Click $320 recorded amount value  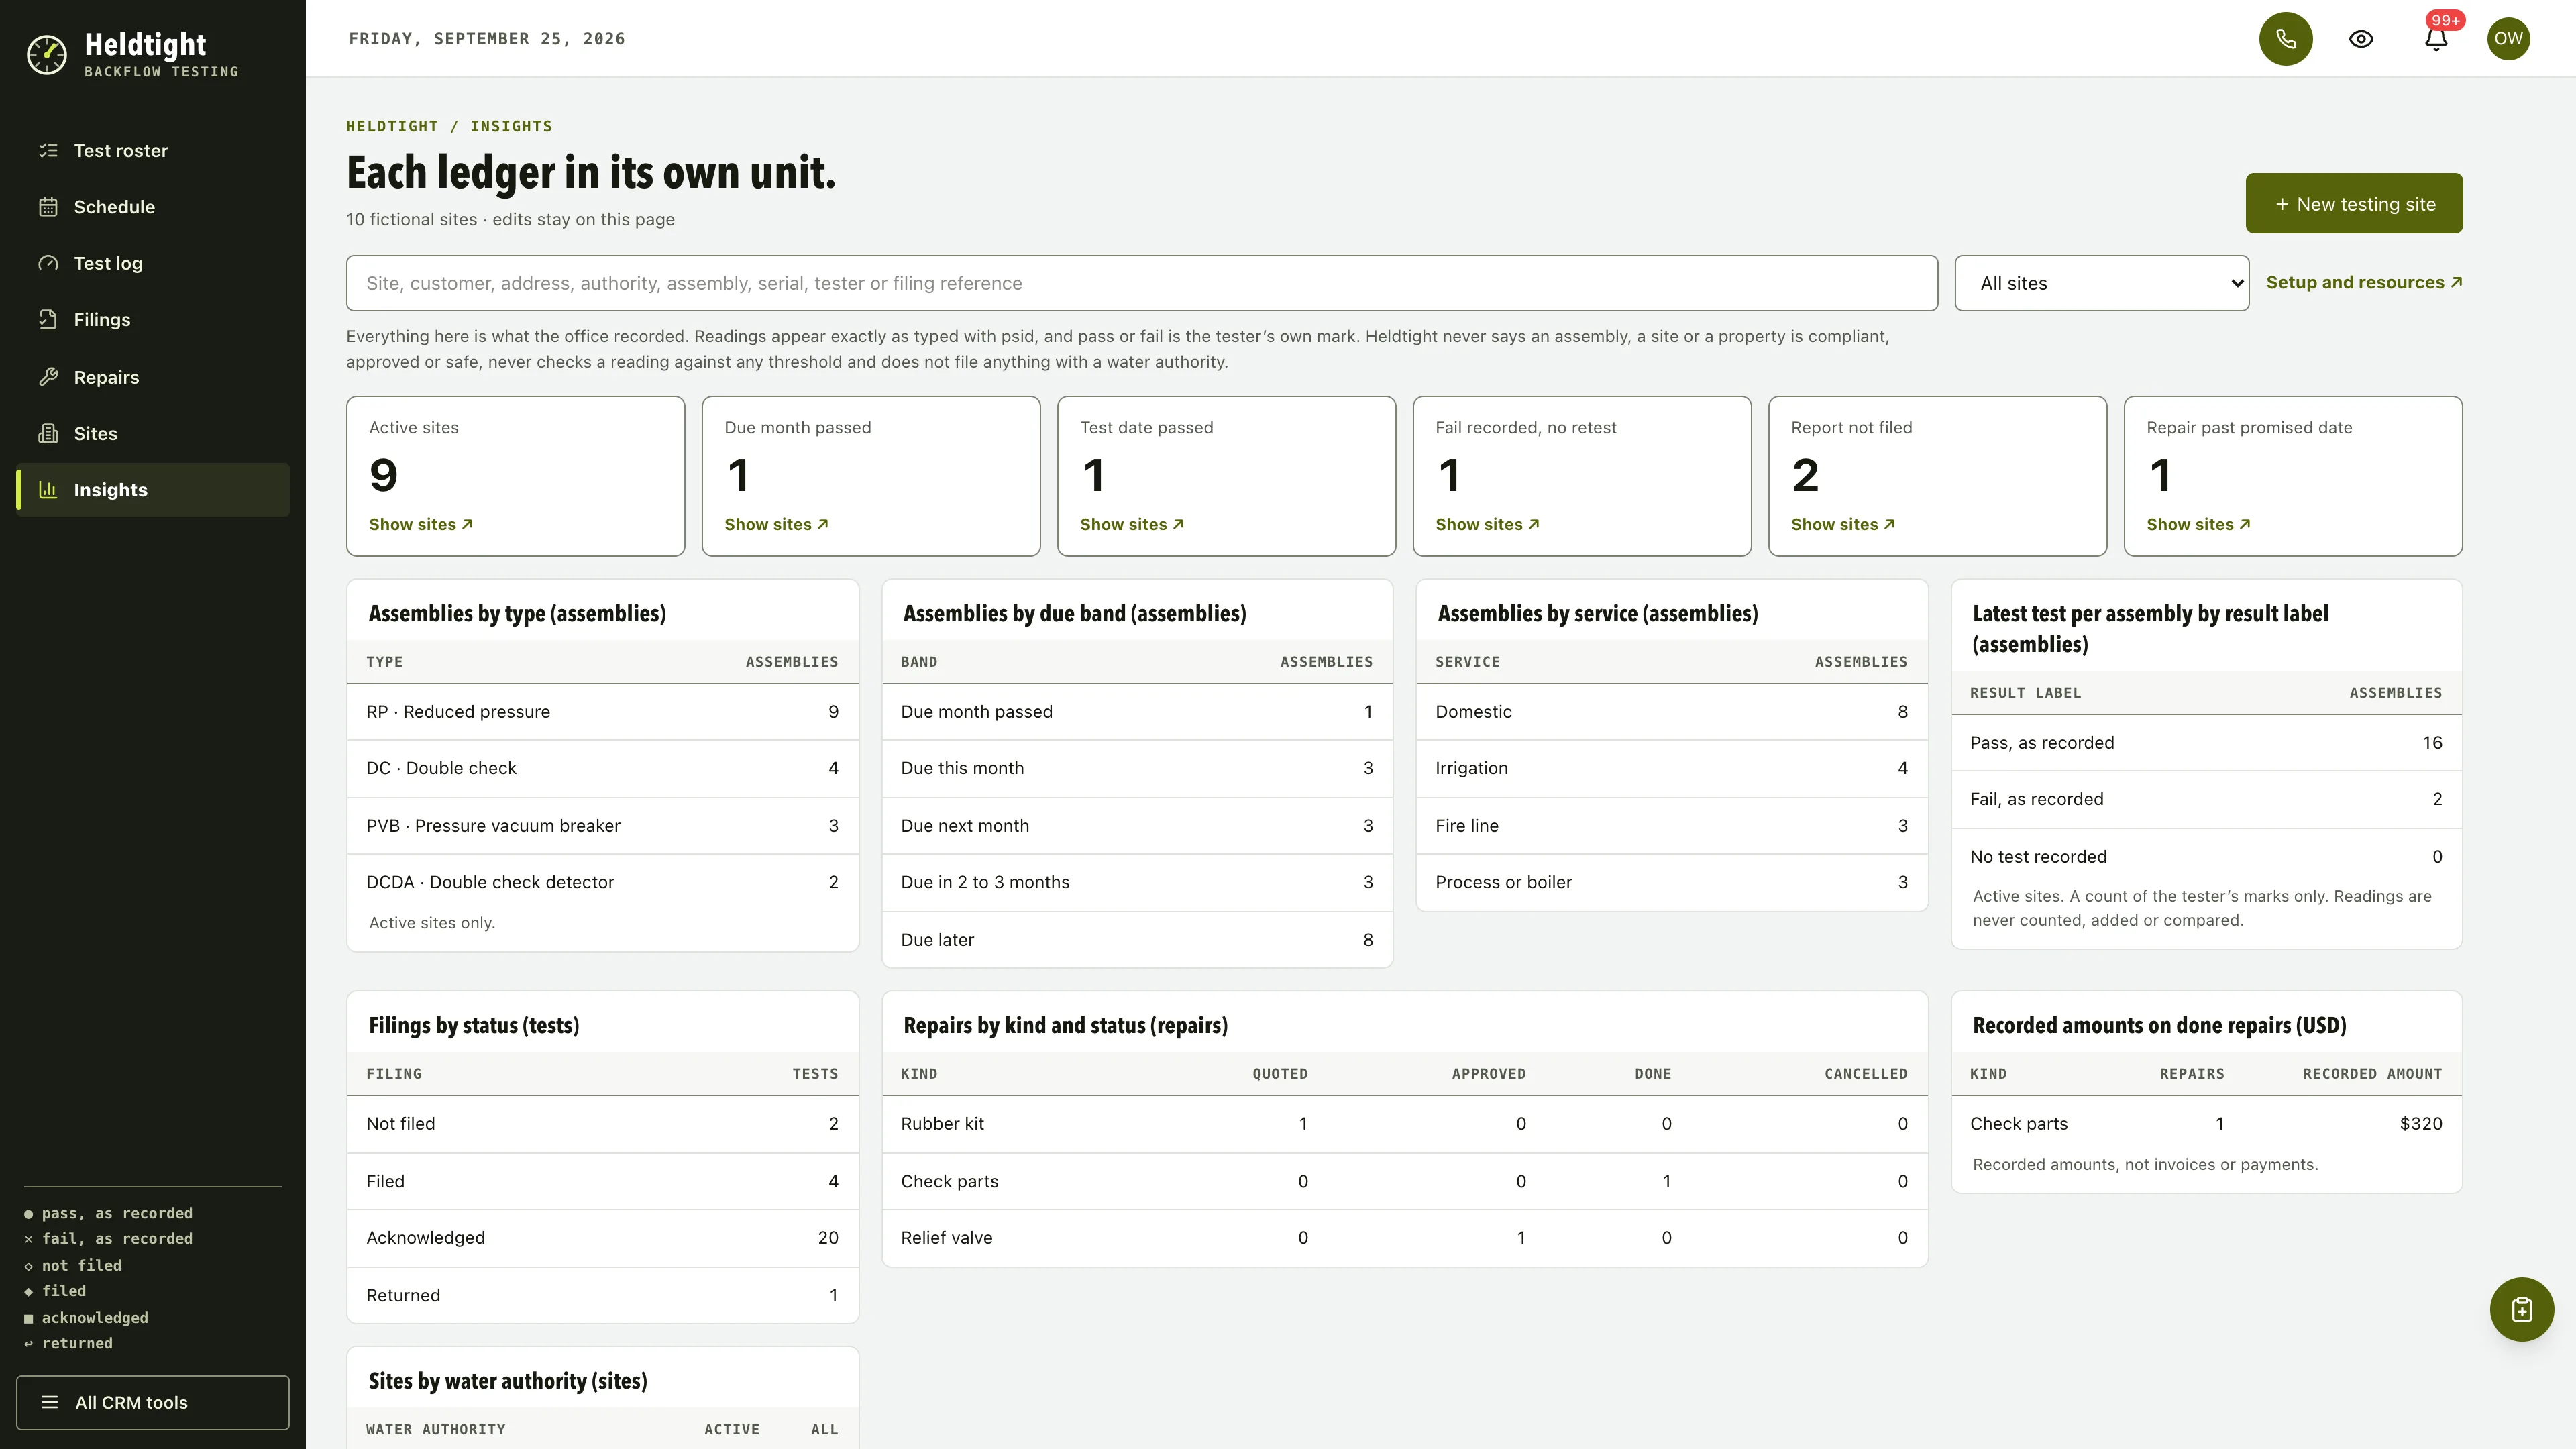pyautogui.click(x=2420, y=1124)
